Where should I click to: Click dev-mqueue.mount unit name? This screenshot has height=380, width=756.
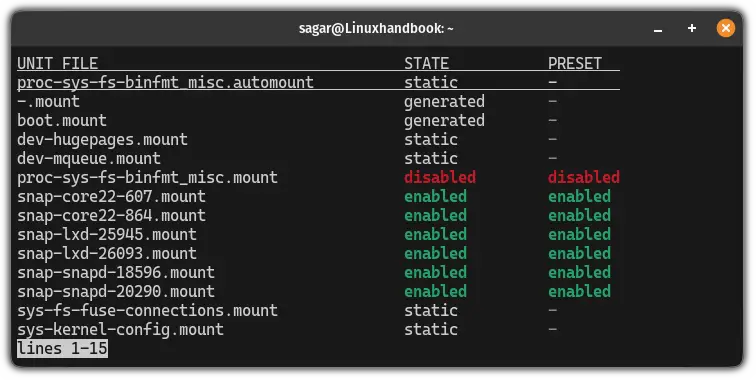coord(89,159)
